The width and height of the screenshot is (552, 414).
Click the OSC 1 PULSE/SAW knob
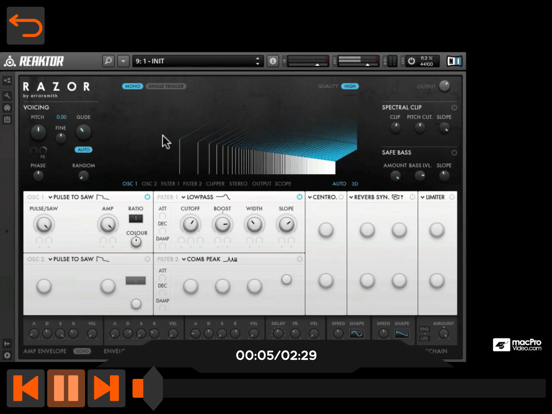click(x=44, y=225)
